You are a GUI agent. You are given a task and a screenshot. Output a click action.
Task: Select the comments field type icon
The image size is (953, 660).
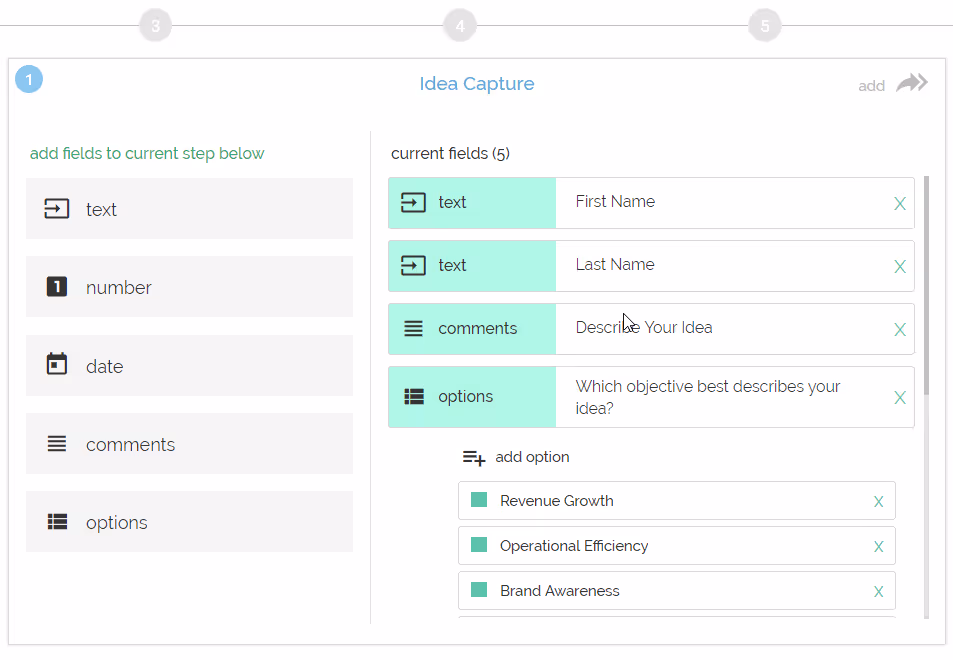pos(57,443)
